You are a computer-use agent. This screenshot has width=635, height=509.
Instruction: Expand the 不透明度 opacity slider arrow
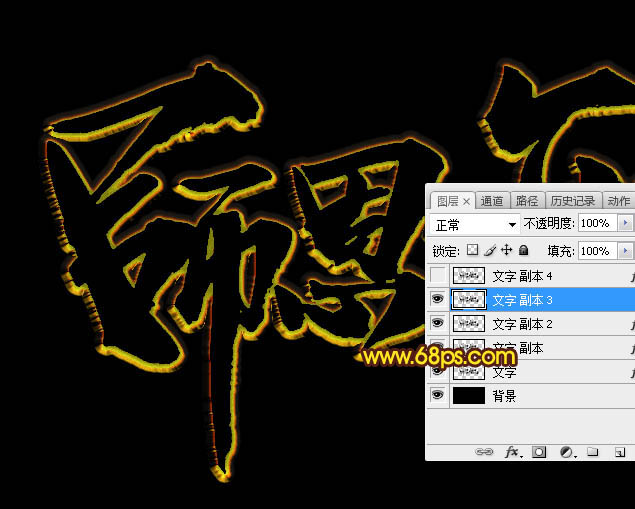pyautogui.click(x=625, y=223)
